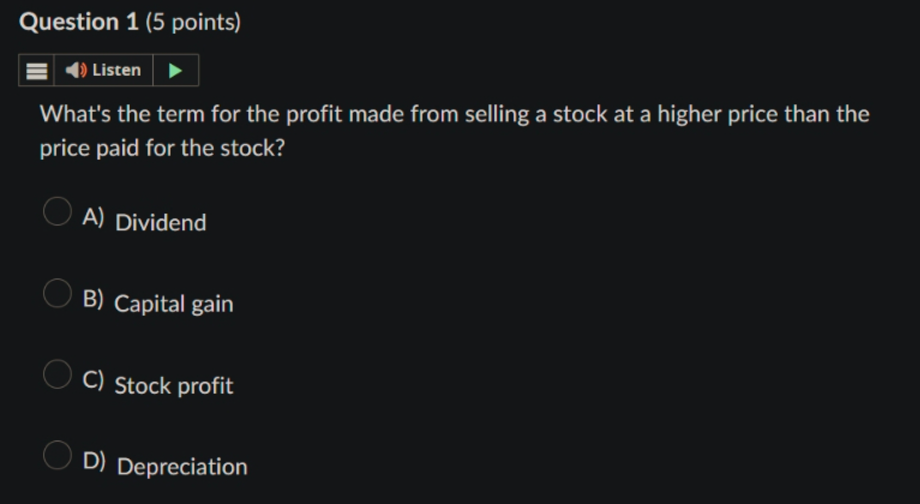Pick the Depreciation radio button
Viewport: 920px width, 504px height.
[58, 455]
